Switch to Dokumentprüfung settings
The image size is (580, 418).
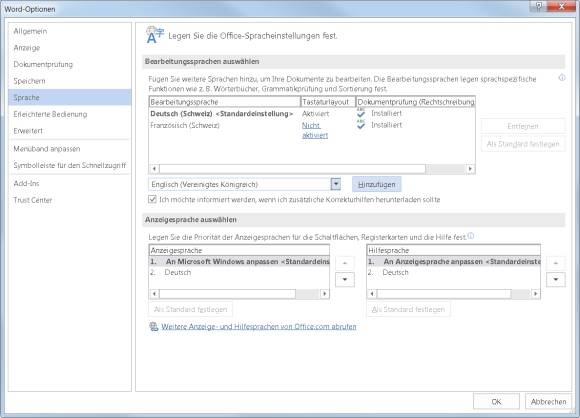(x=70, y=64)
